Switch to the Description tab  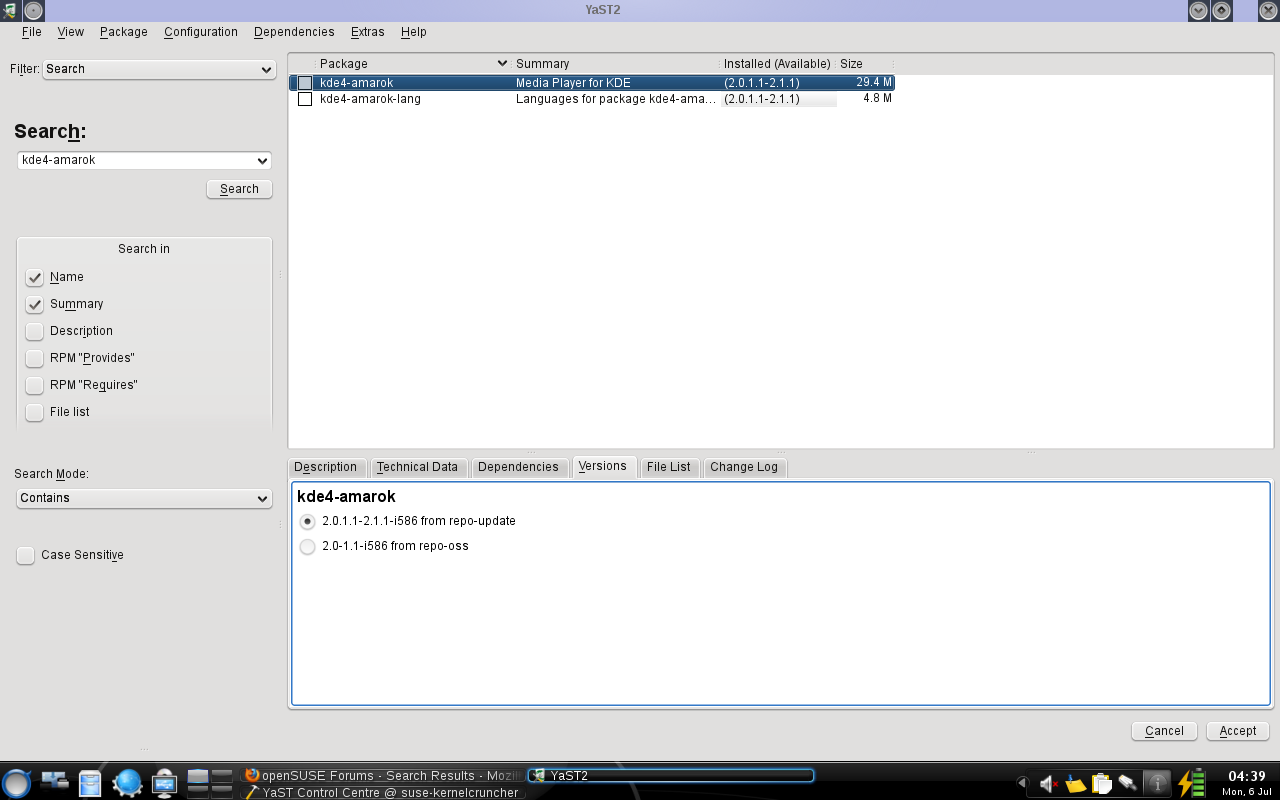click(326, 467)
